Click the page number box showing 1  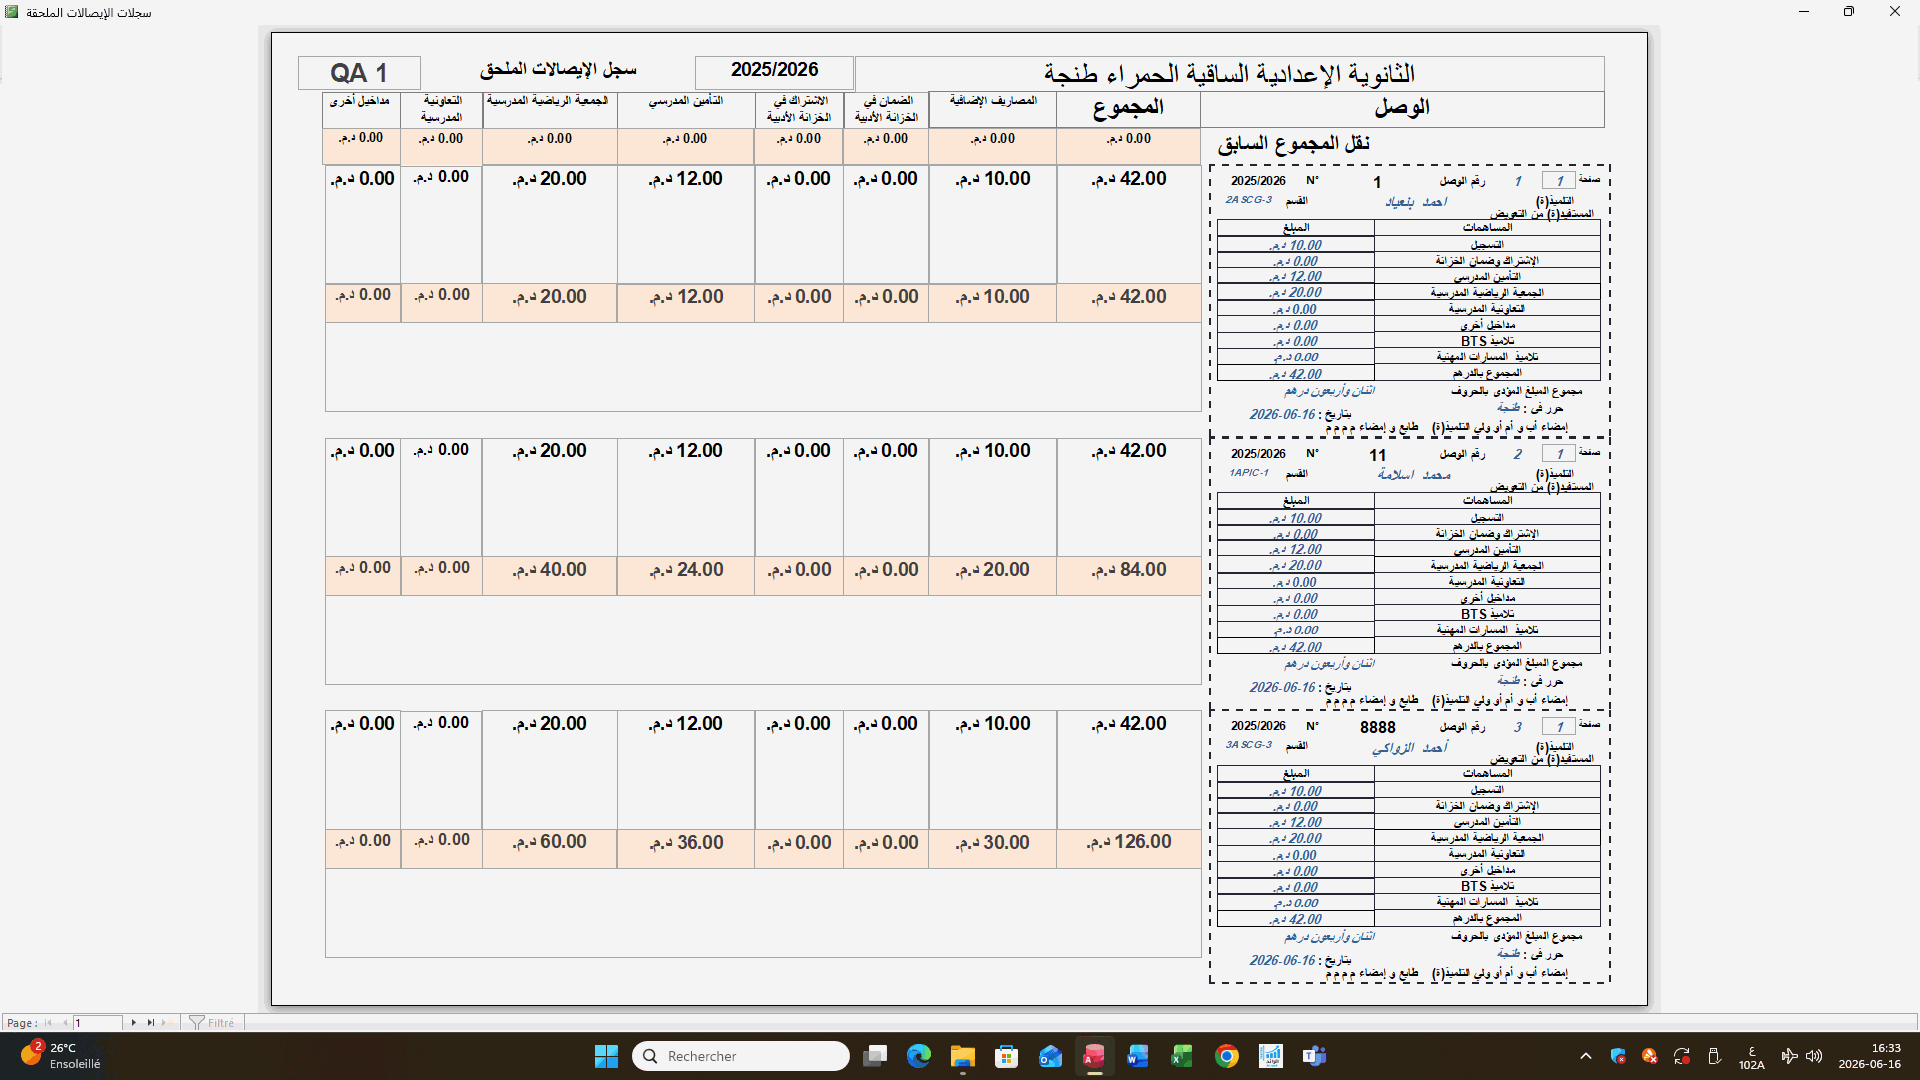(98, 1023)
